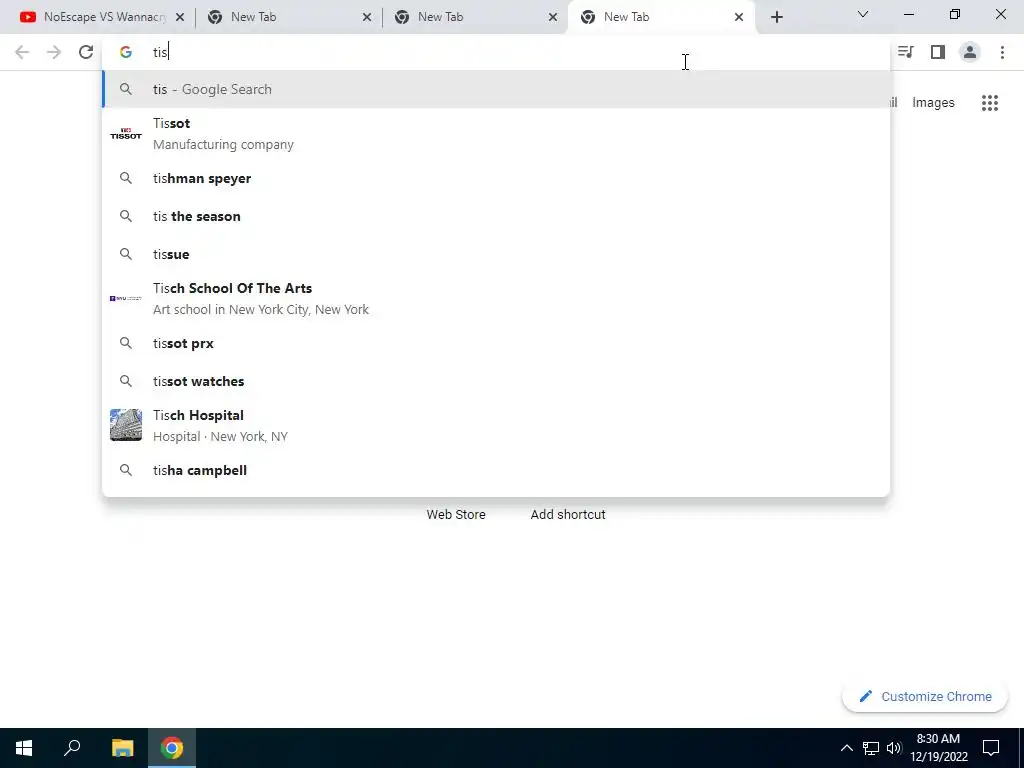
Task: Close the NoEscape VS Wannacry tab
Action: [x=180, y=17]
